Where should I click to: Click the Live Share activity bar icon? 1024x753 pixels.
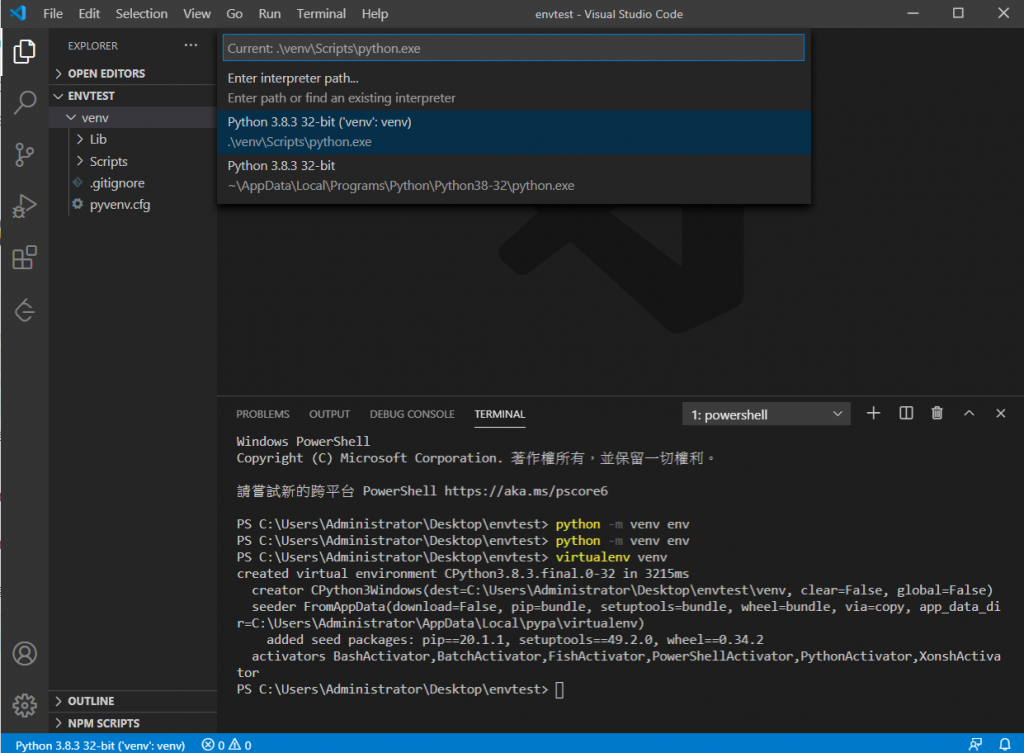[24, 310]
